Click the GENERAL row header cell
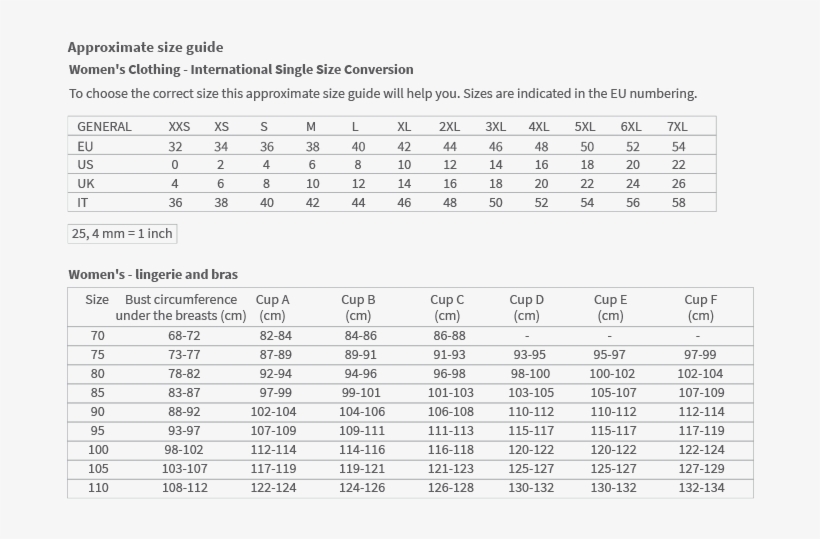Viewport: 820px width, 539px height. (104, 126)
